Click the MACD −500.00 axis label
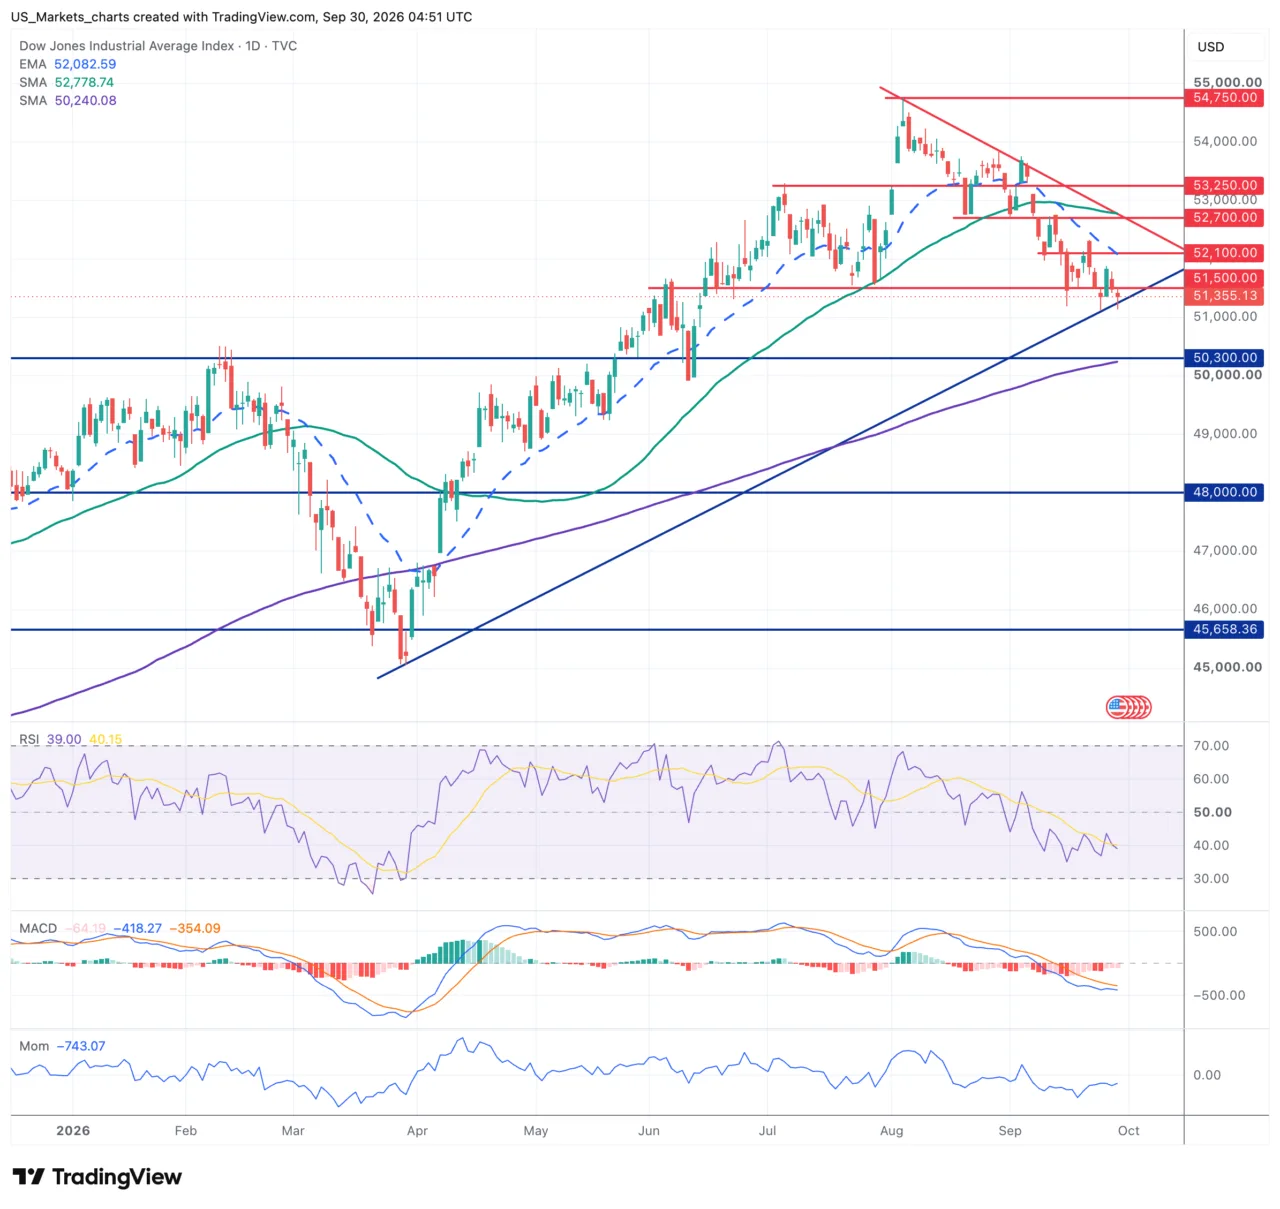 pos(1219,995)
